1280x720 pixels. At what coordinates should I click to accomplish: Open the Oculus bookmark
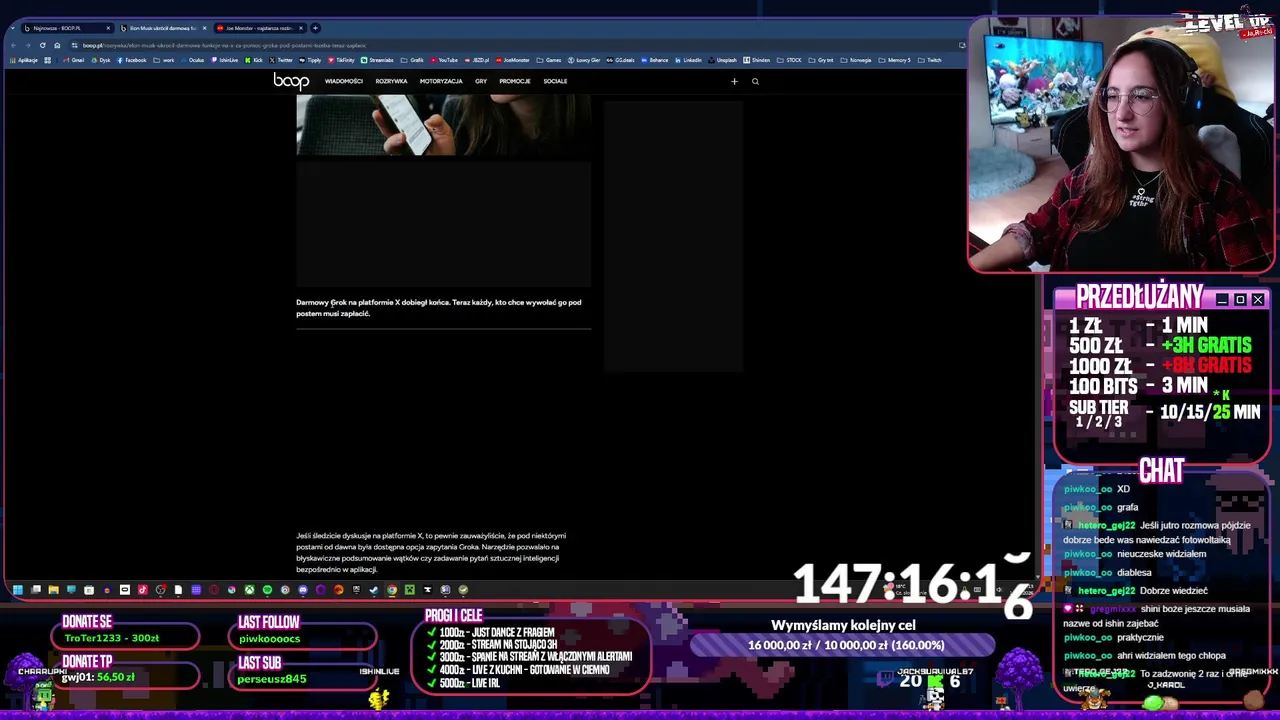(193, 60)
